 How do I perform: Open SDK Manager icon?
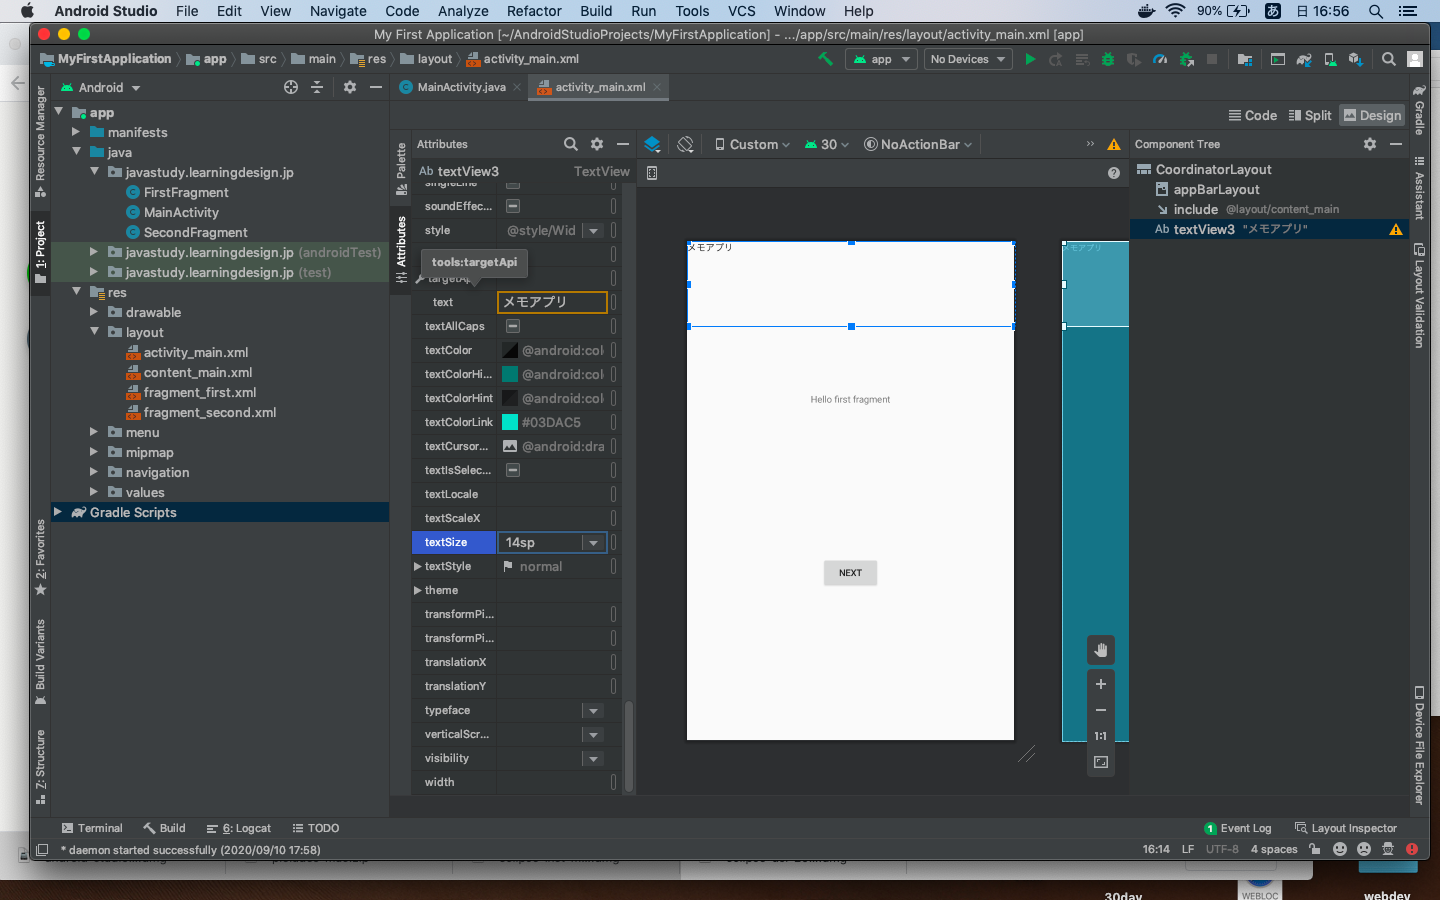point(1356,59)
